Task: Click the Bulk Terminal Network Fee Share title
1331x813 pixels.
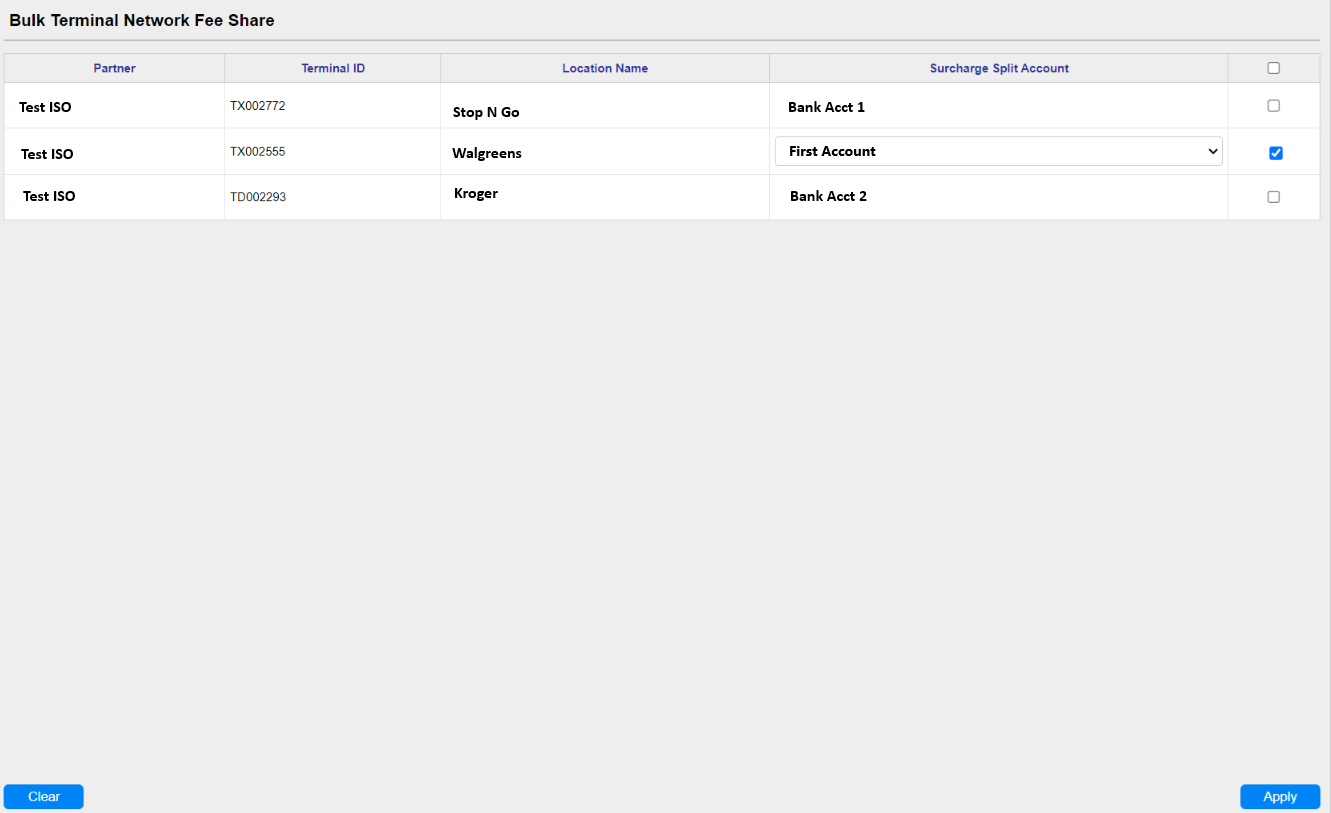Action: [x=142, y=20]
